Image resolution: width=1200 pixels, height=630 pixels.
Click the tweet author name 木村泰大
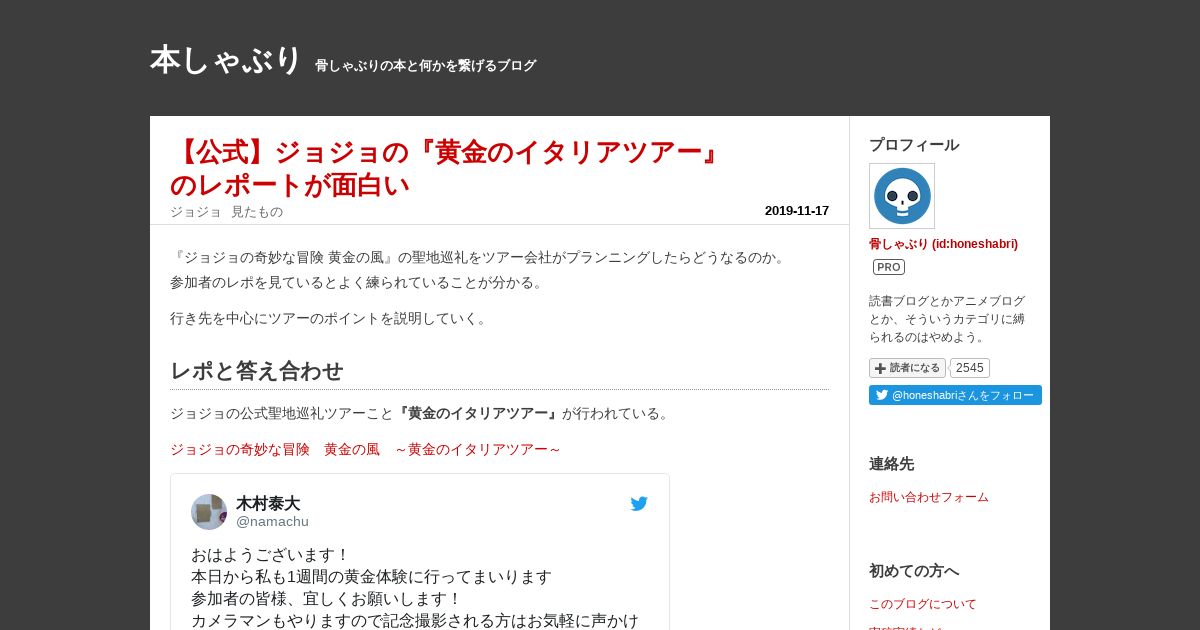tap(268, 504)
